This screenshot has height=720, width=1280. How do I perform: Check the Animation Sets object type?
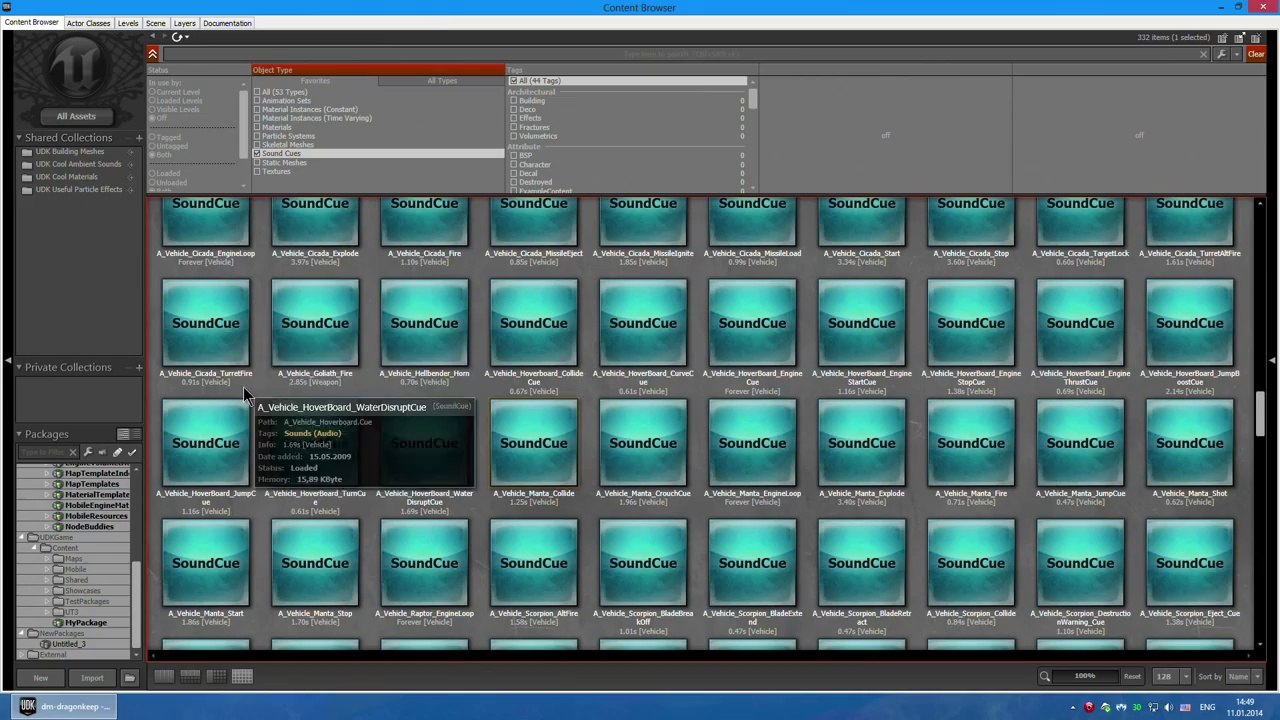click(x=257, y=101)
